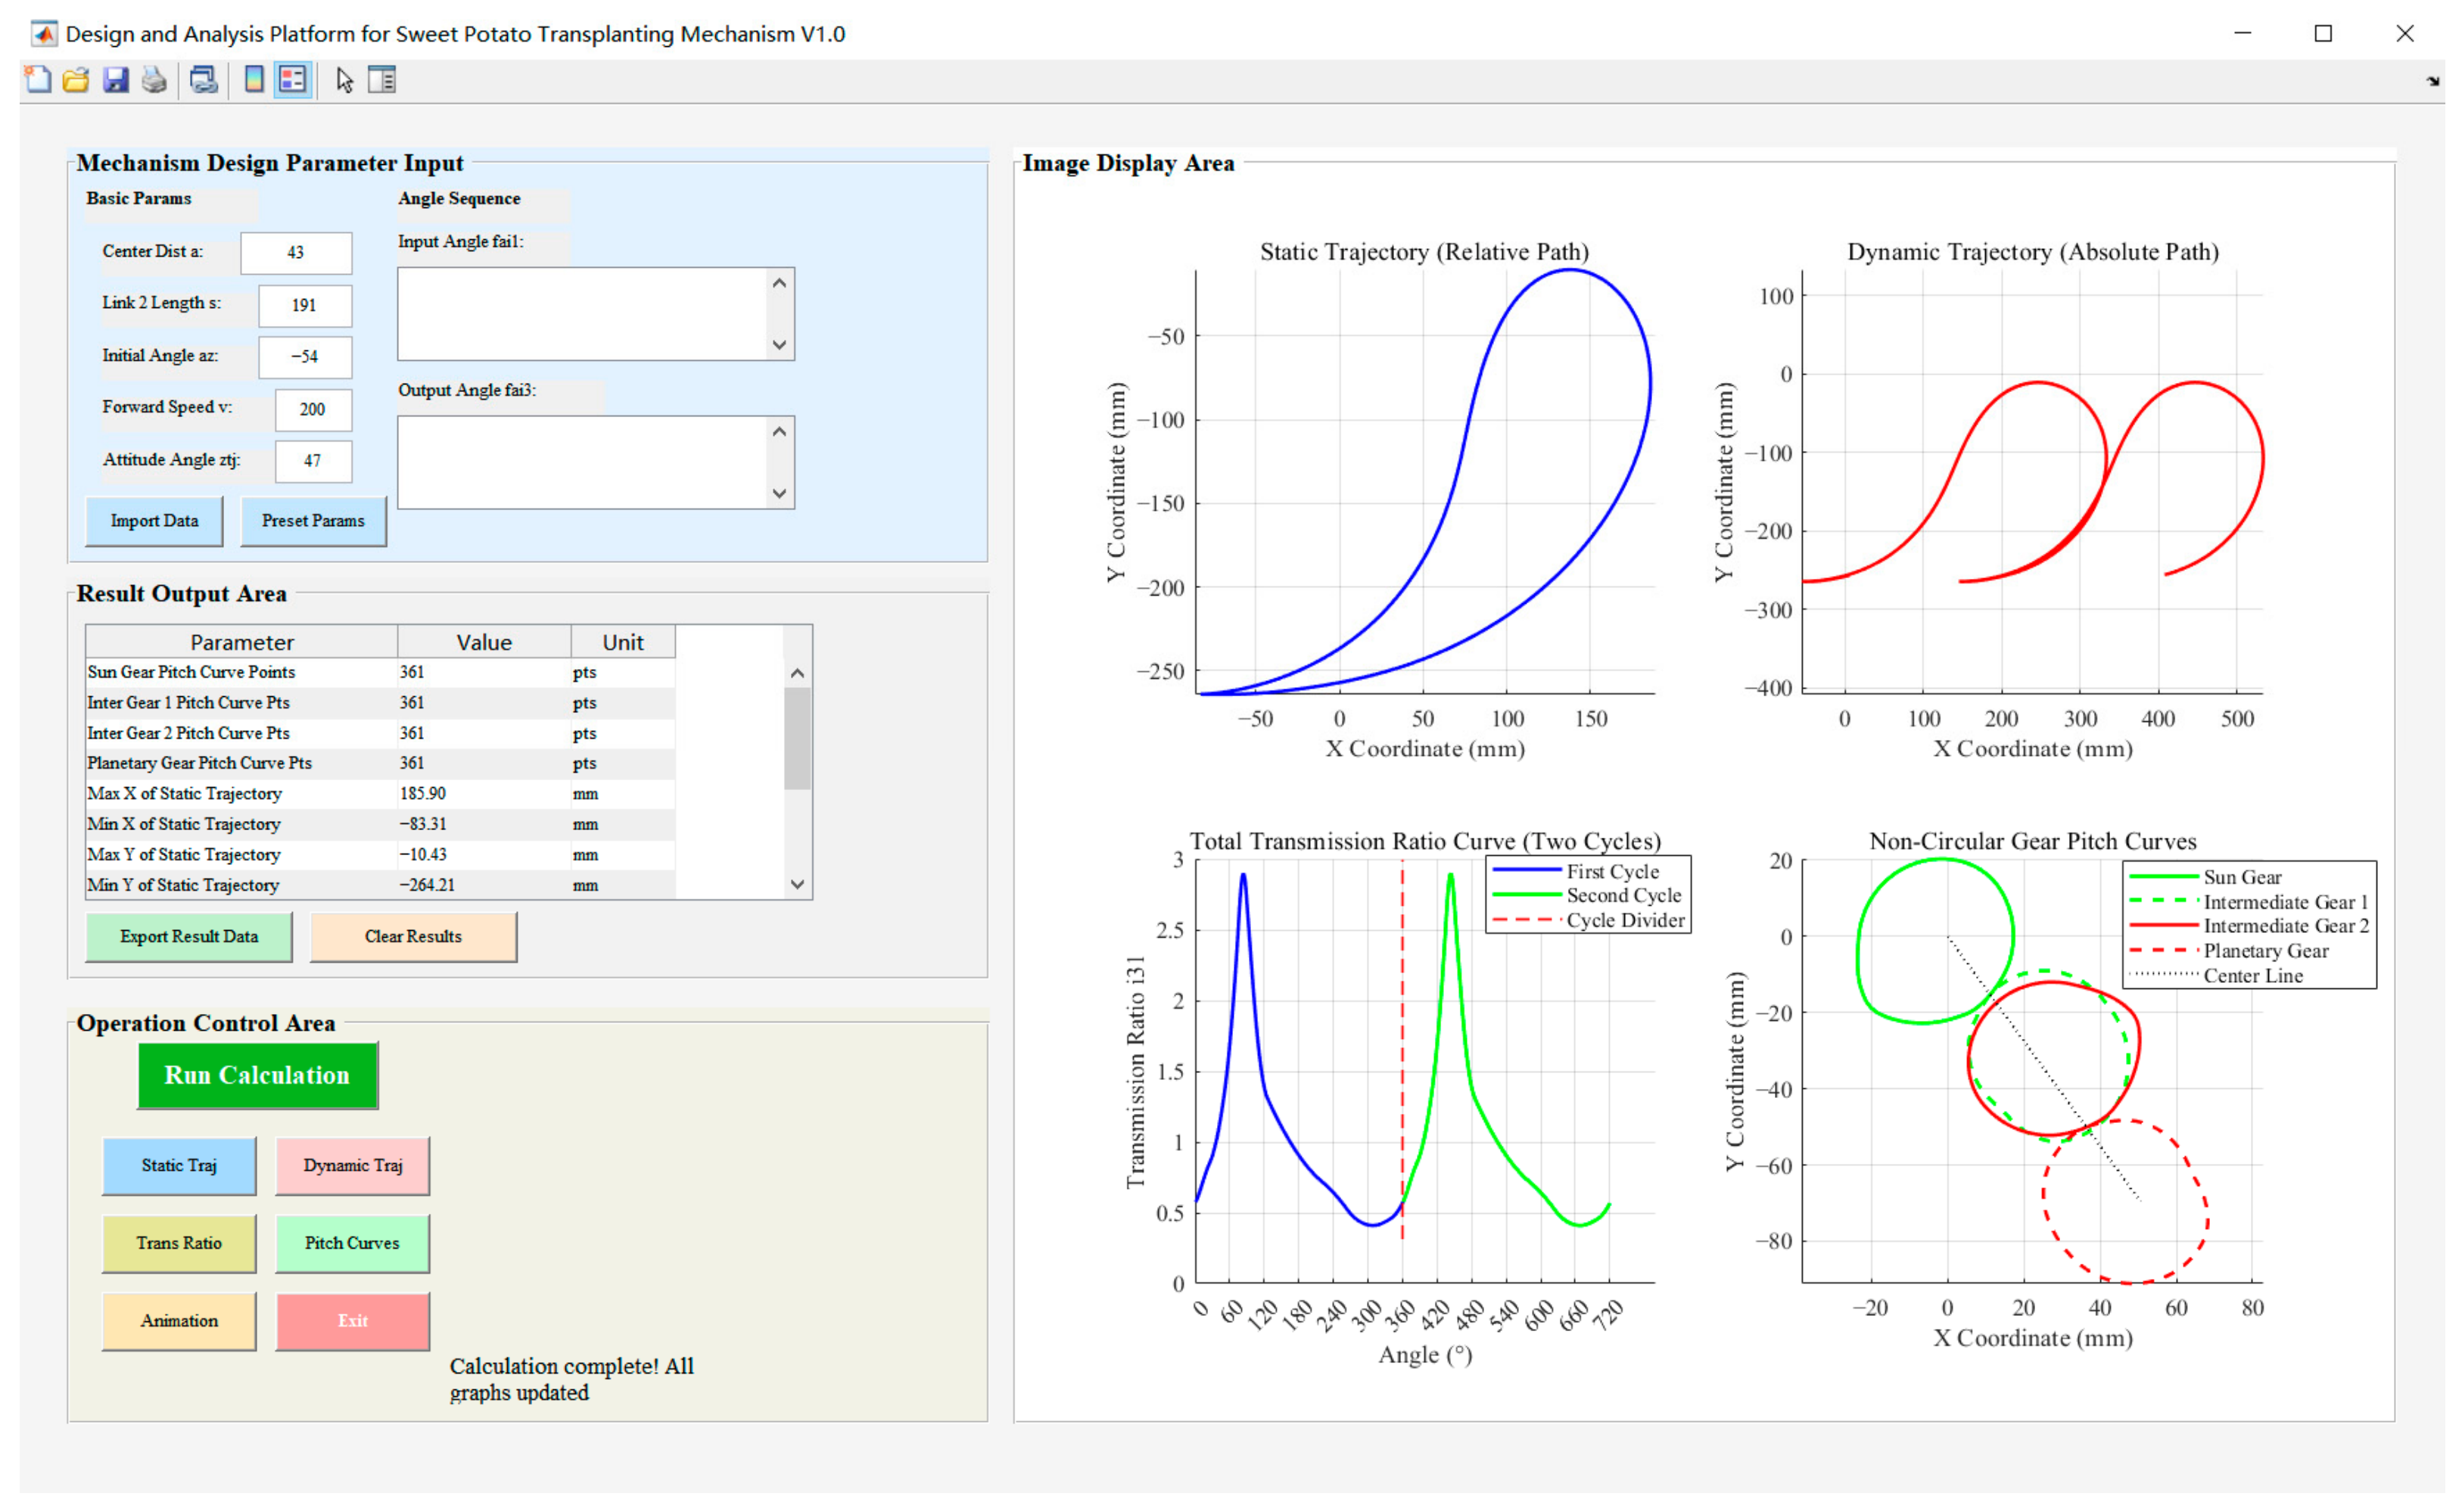This screenshot has width=2462, height=1512.
Task: Click the Value column header
Action: point(484,642)
